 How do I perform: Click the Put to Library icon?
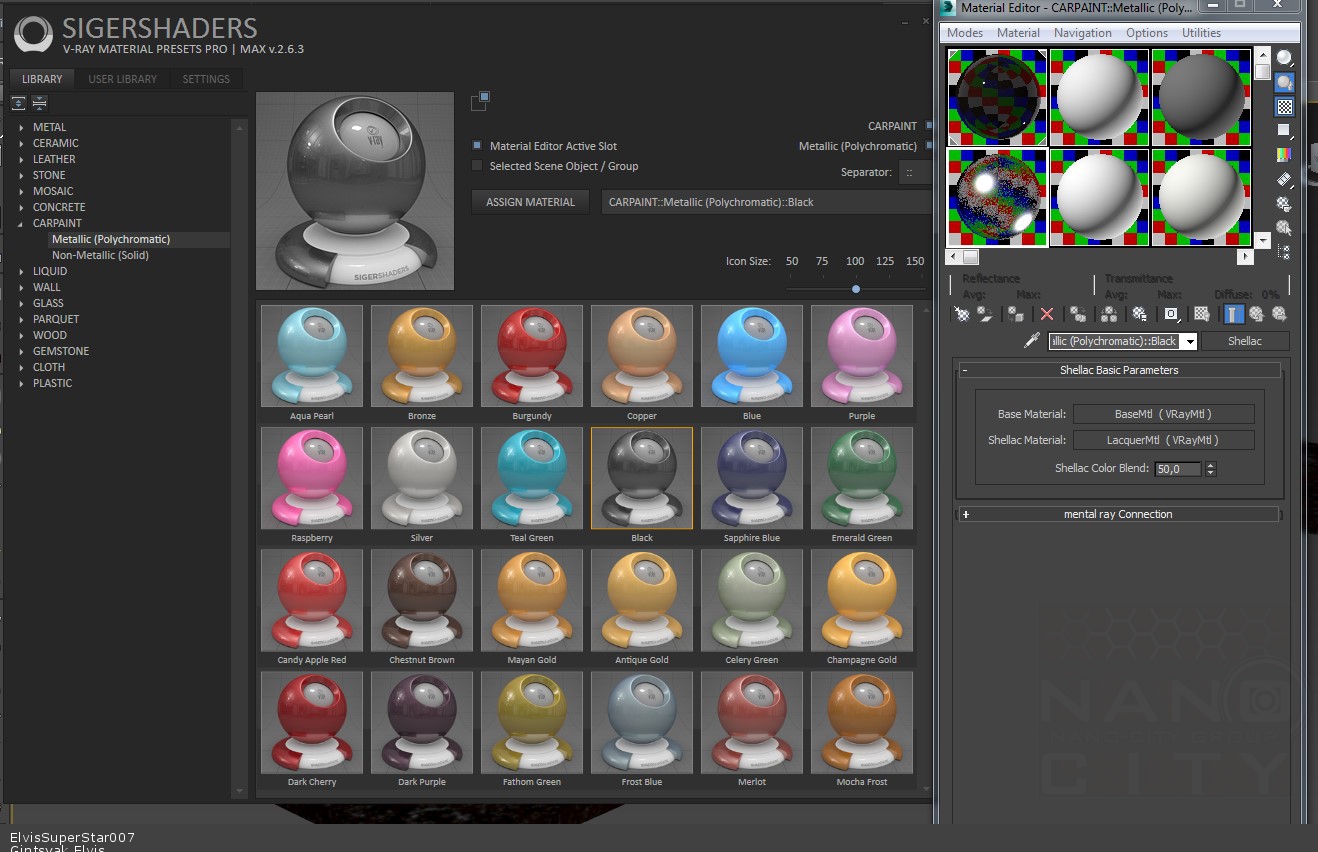coord(1140,314)
